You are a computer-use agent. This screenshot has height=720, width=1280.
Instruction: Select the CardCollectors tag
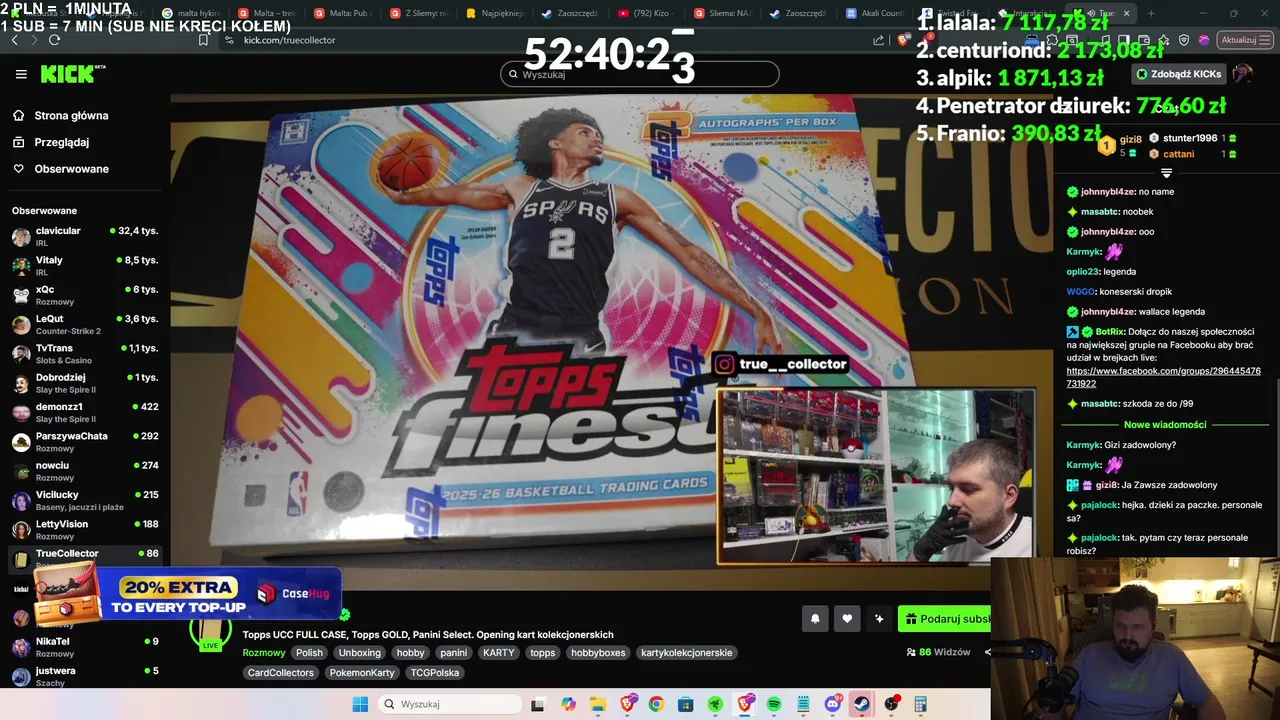[280, 673]
